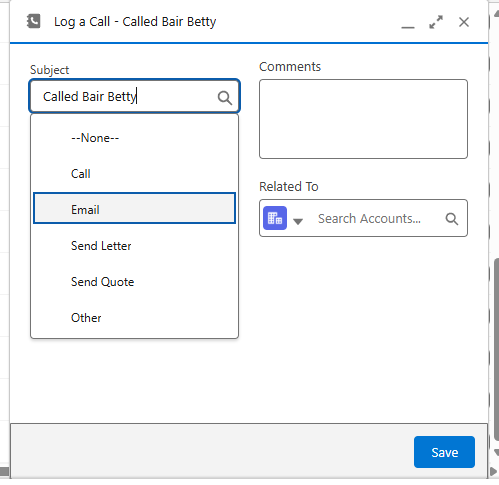Screen dimensions: 499x485
Task: Pick the Email subject option
Action: pyautogui.click(x=134, y=208)
